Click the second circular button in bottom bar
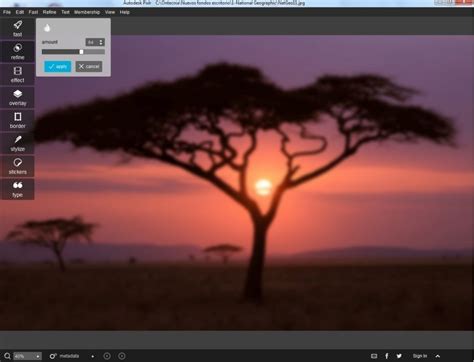The height and width of the screenshot is (362, 474). click(x=122, y=356)
